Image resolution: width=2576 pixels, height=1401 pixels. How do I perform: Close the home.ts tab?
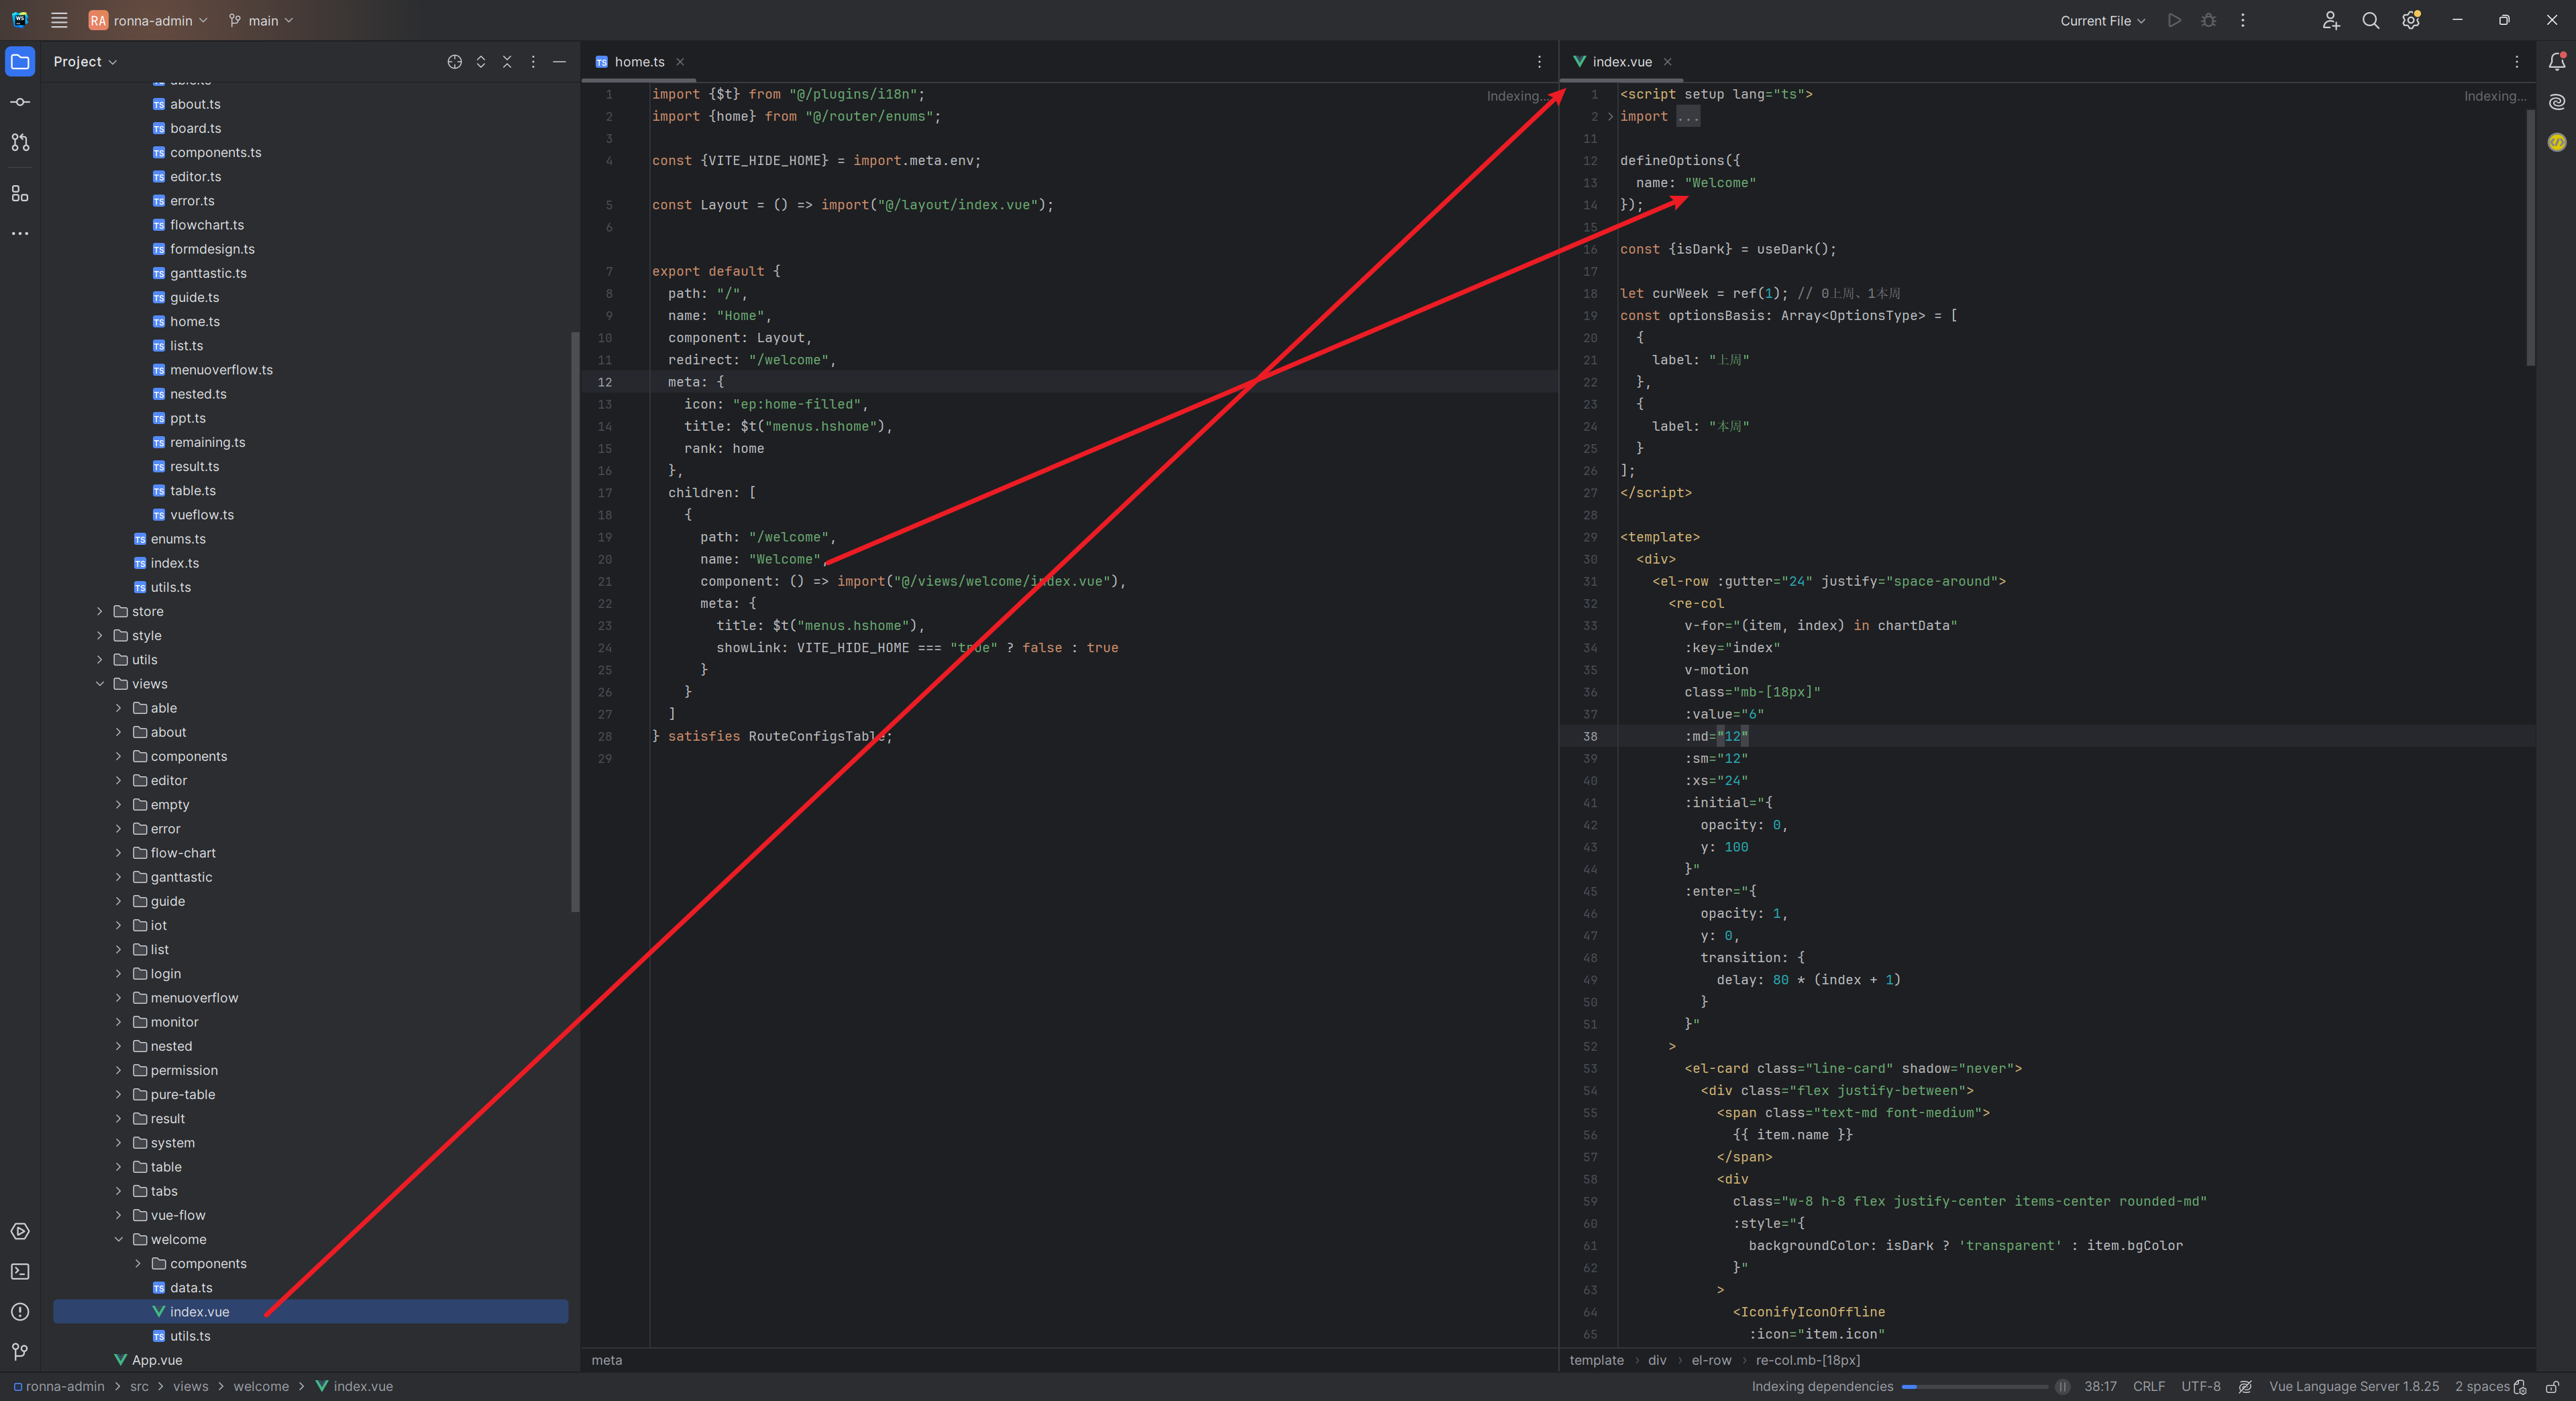(x=680, y=62)
